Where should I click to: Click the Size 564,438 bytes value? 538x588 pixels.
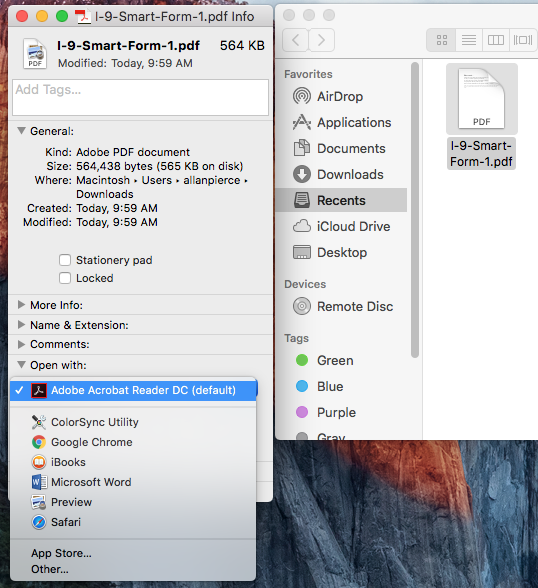tap(159, 166)
